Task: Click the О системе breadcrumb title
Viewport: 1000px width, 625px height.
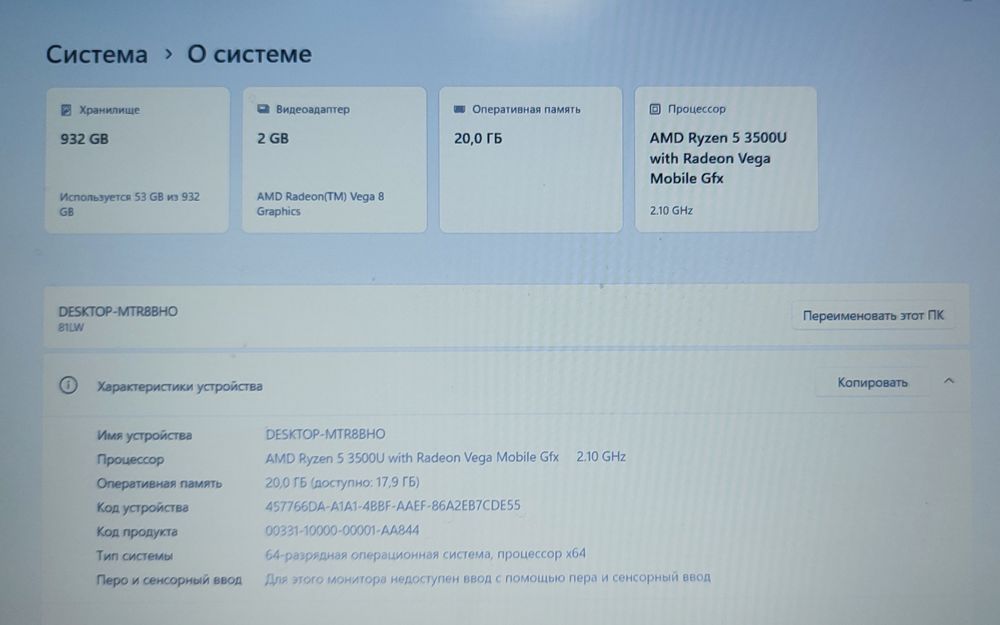Action: pyautogui.click(x=249, y=54)
